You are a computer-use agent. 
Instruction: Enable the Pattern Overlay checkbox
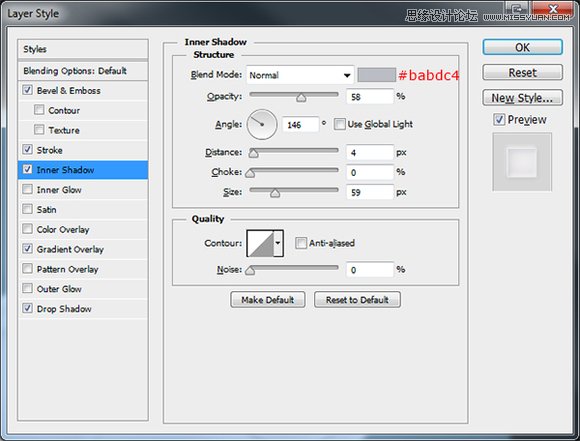click(27, 269)
